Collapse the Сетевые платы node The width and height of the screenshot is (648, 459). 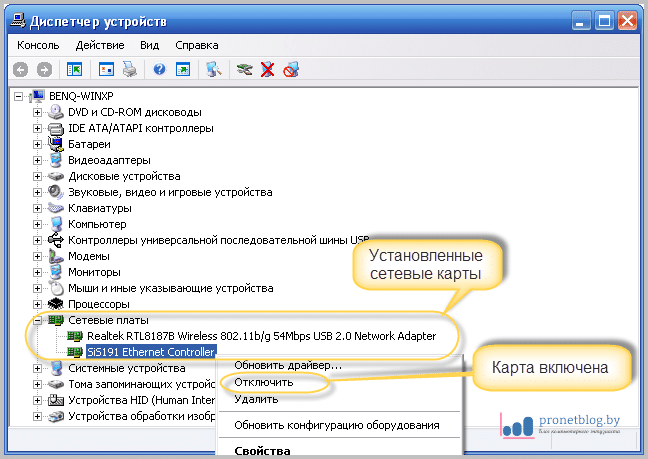[x=38, y=320]
